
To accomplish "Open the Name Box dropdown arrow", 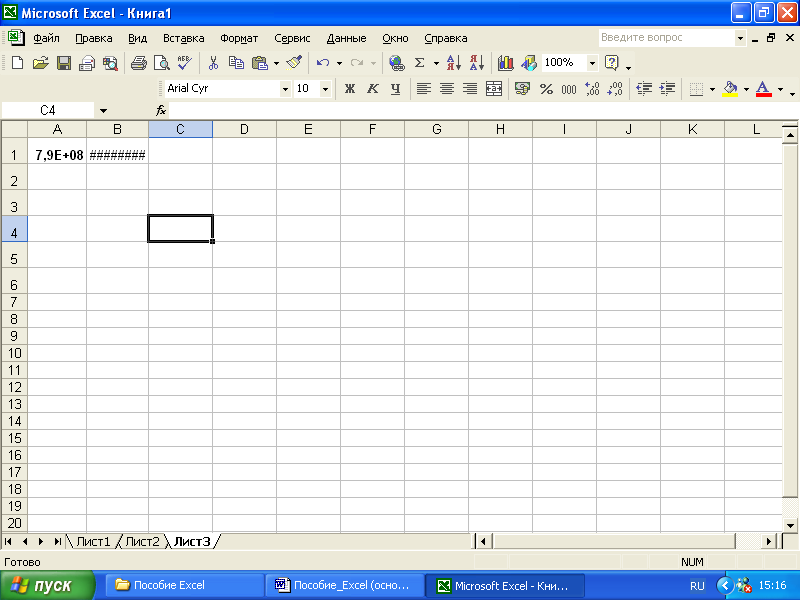I will click(x=103, y=110).
